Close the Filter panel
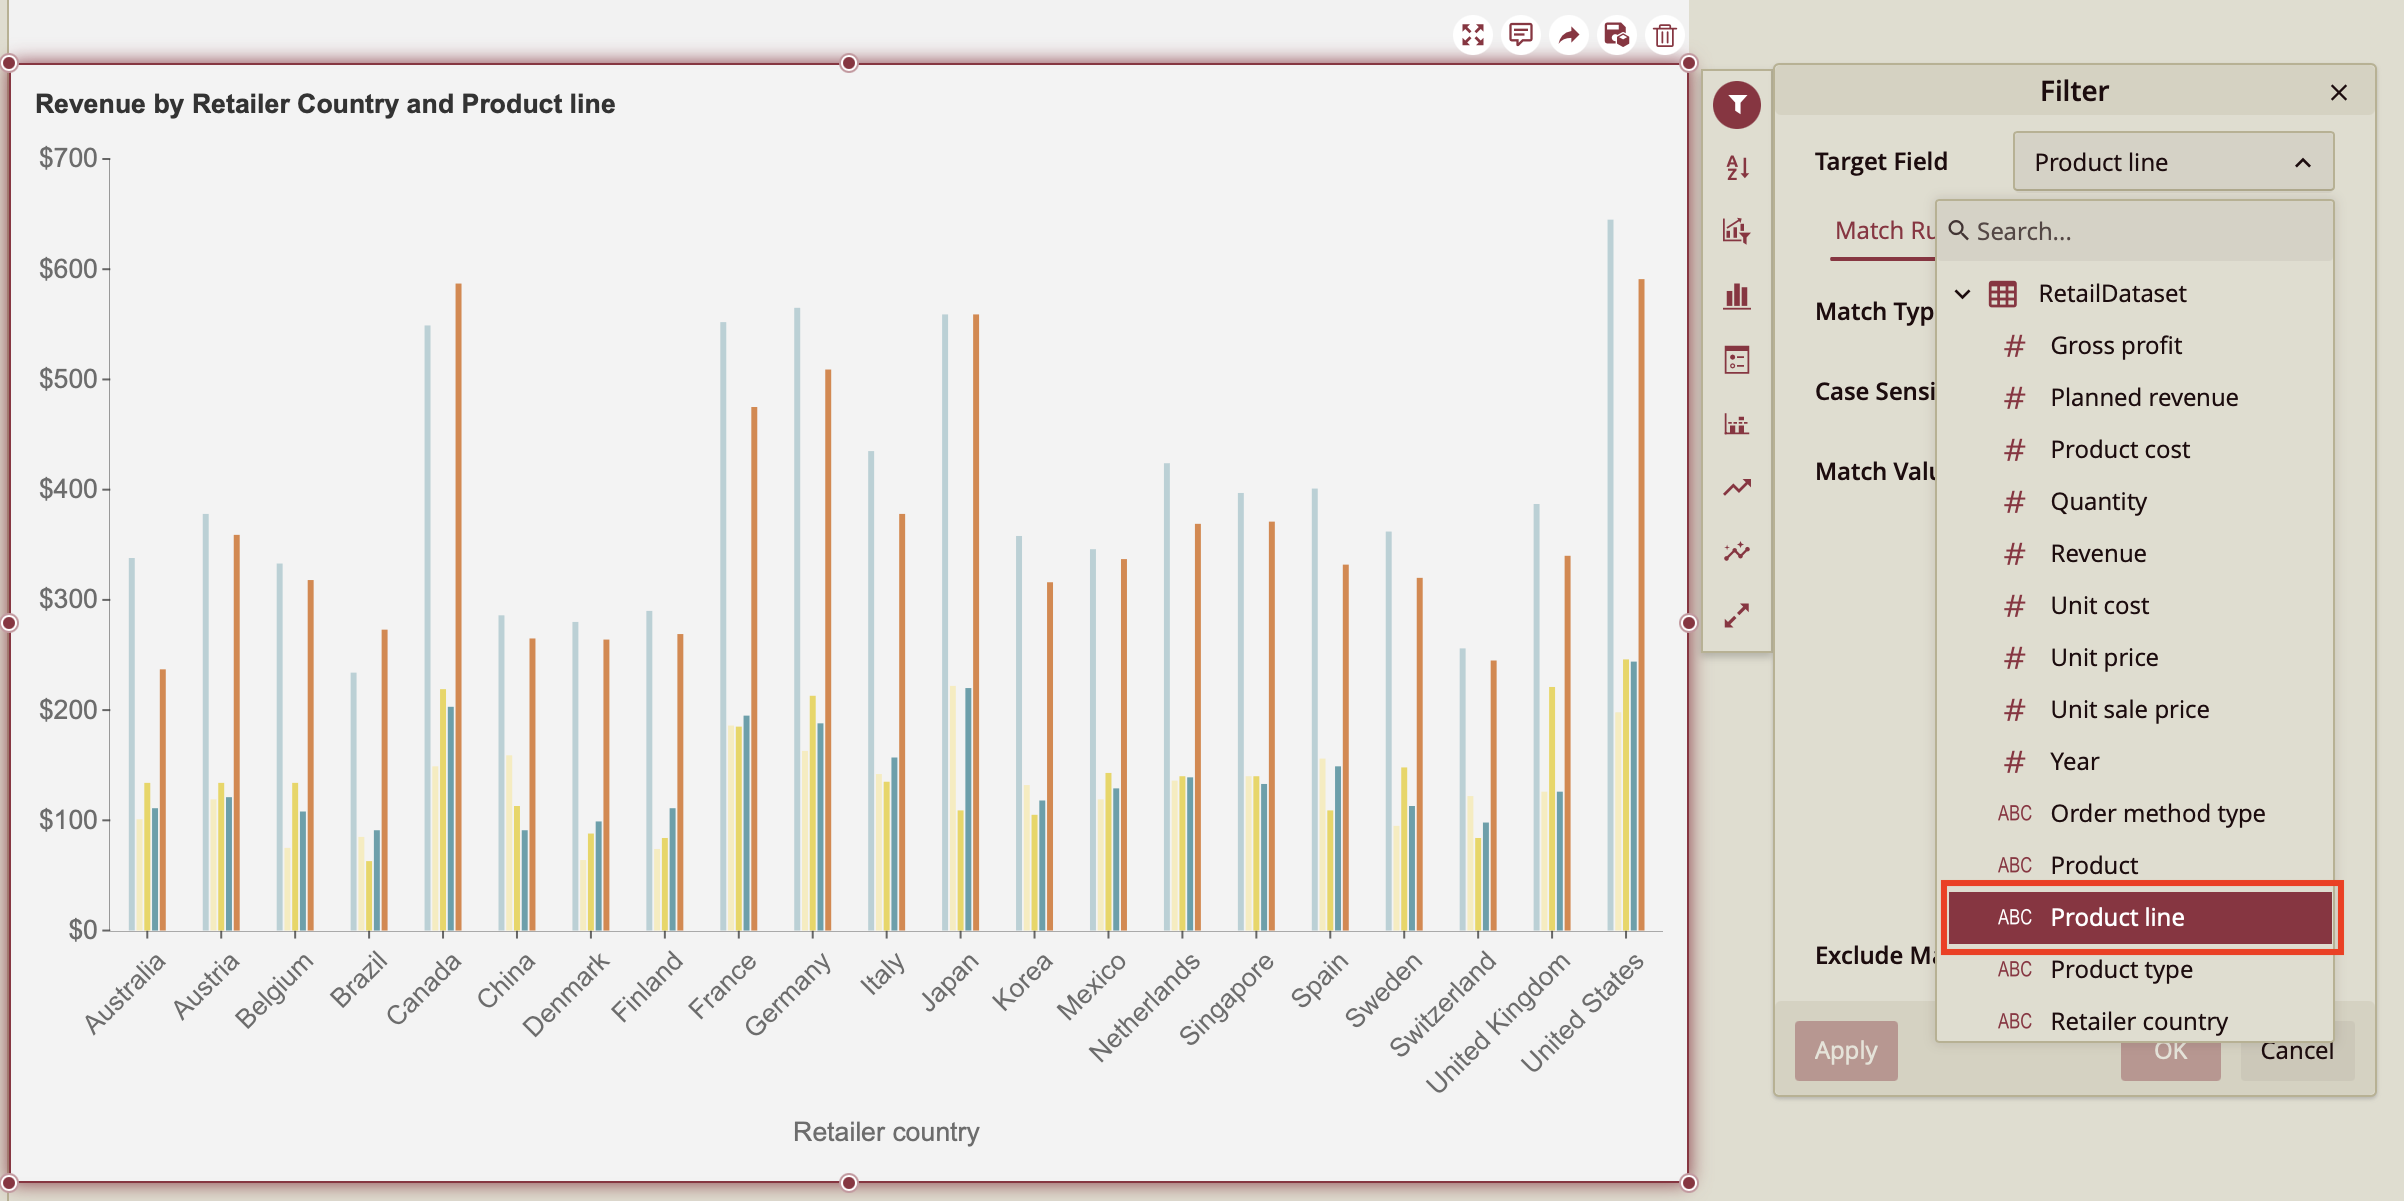The height and width of the screenshot is (1201, 2404). pos(2338,93)
